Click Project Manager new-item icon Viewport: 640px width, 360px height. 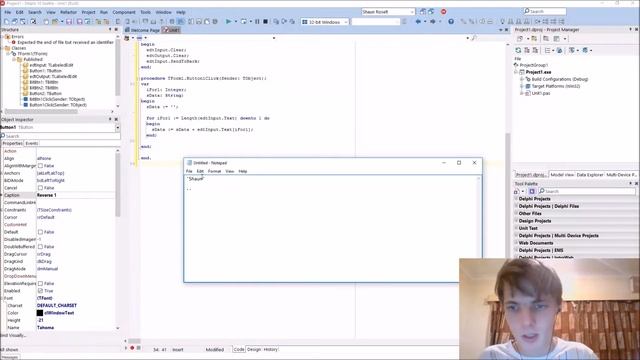point(520,39)
